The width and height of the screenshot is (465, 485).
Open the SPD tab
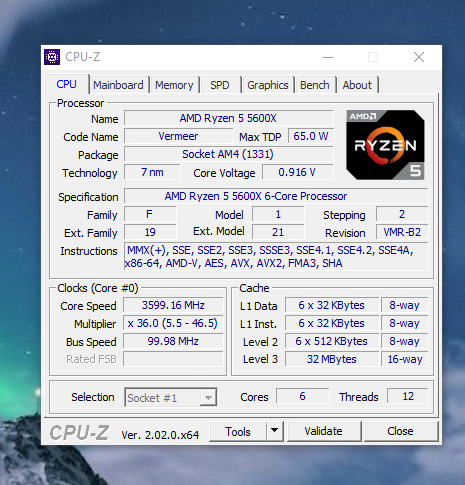pyautogui.click(x=220, y=85)
